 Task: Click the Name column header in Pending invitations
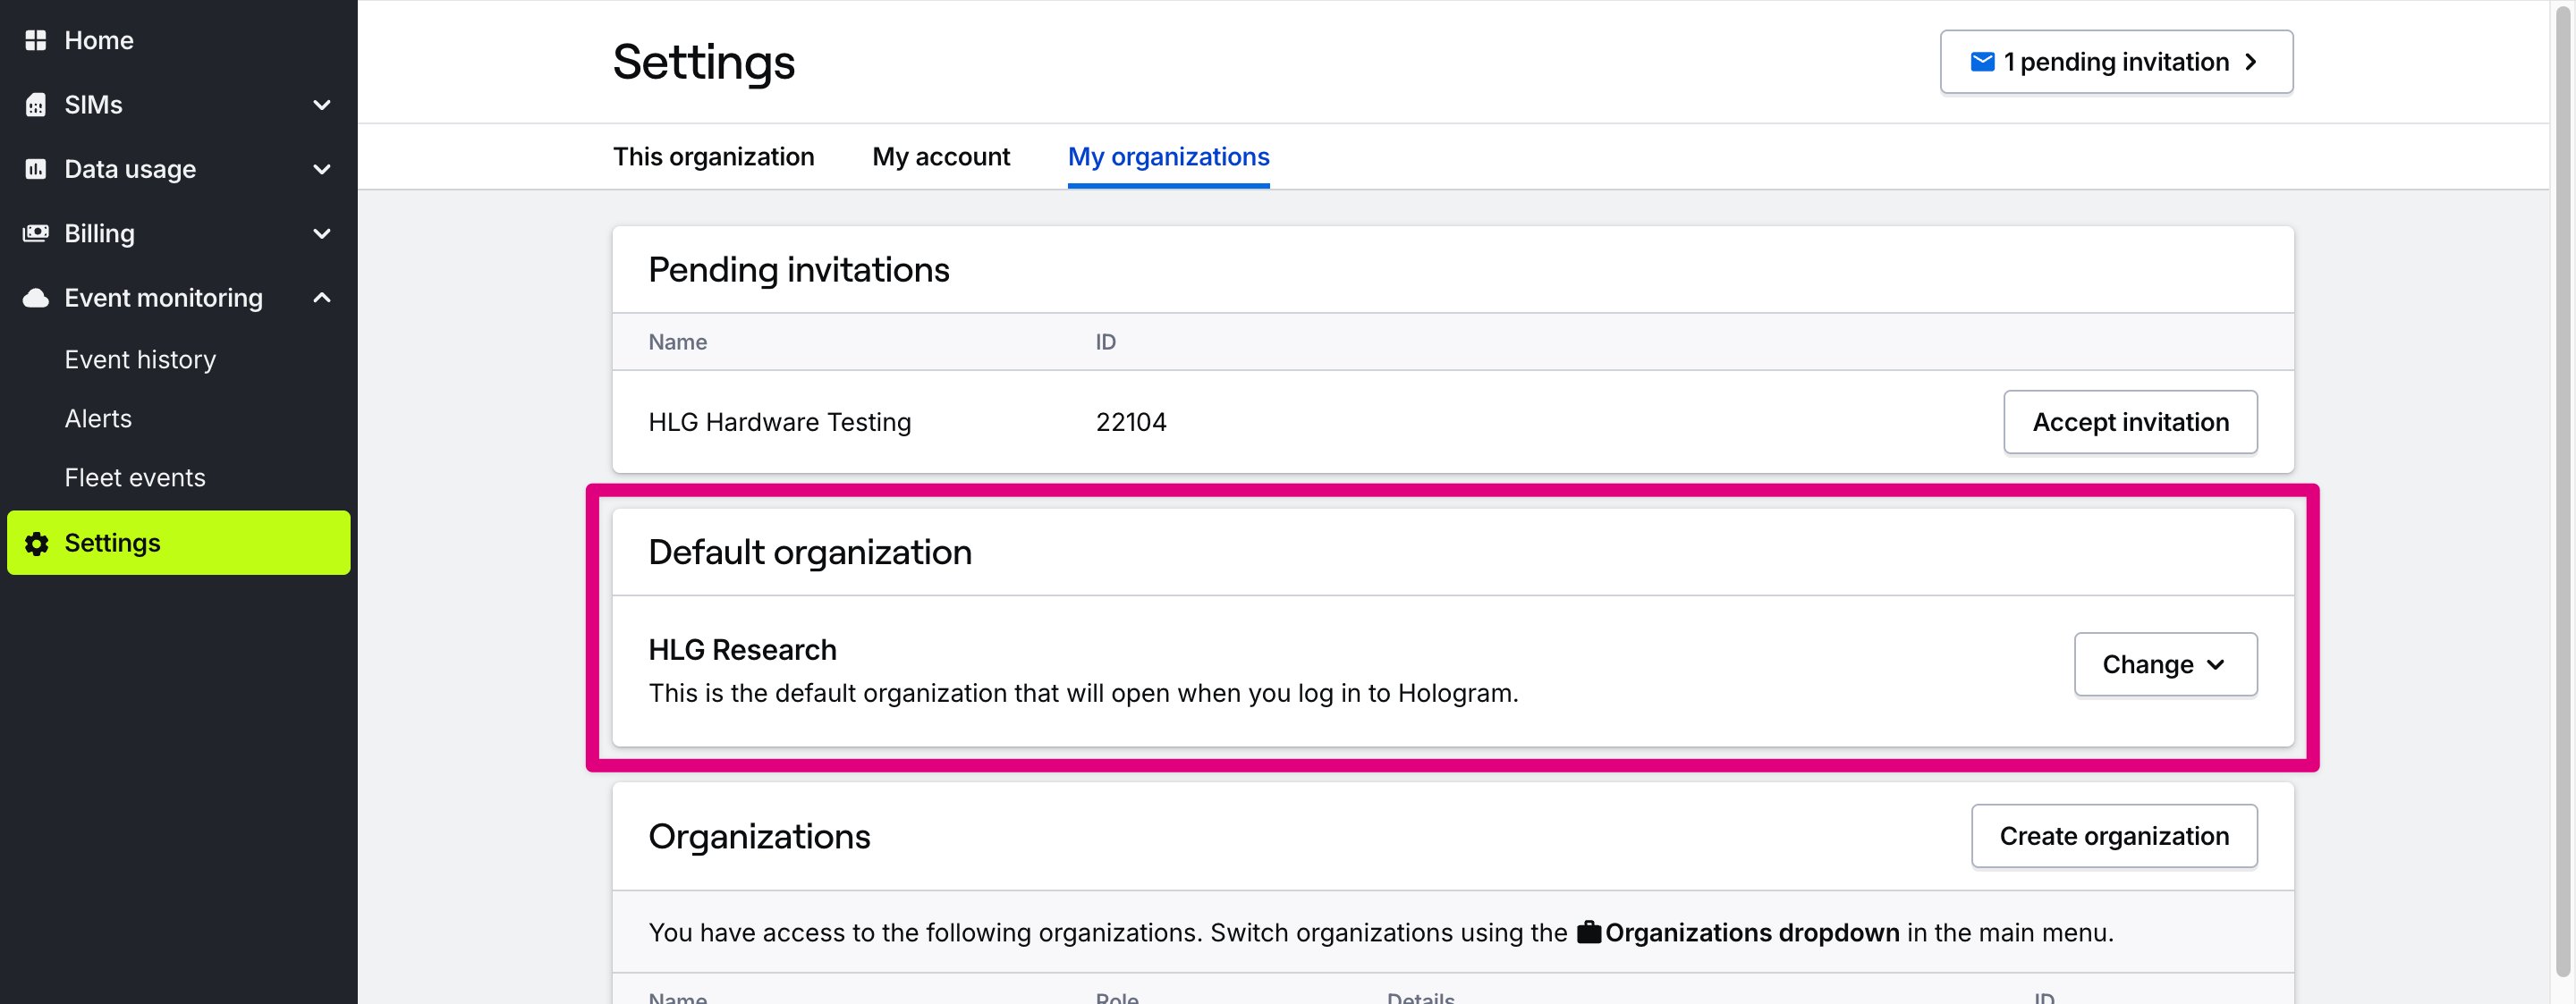coord(677,342)
